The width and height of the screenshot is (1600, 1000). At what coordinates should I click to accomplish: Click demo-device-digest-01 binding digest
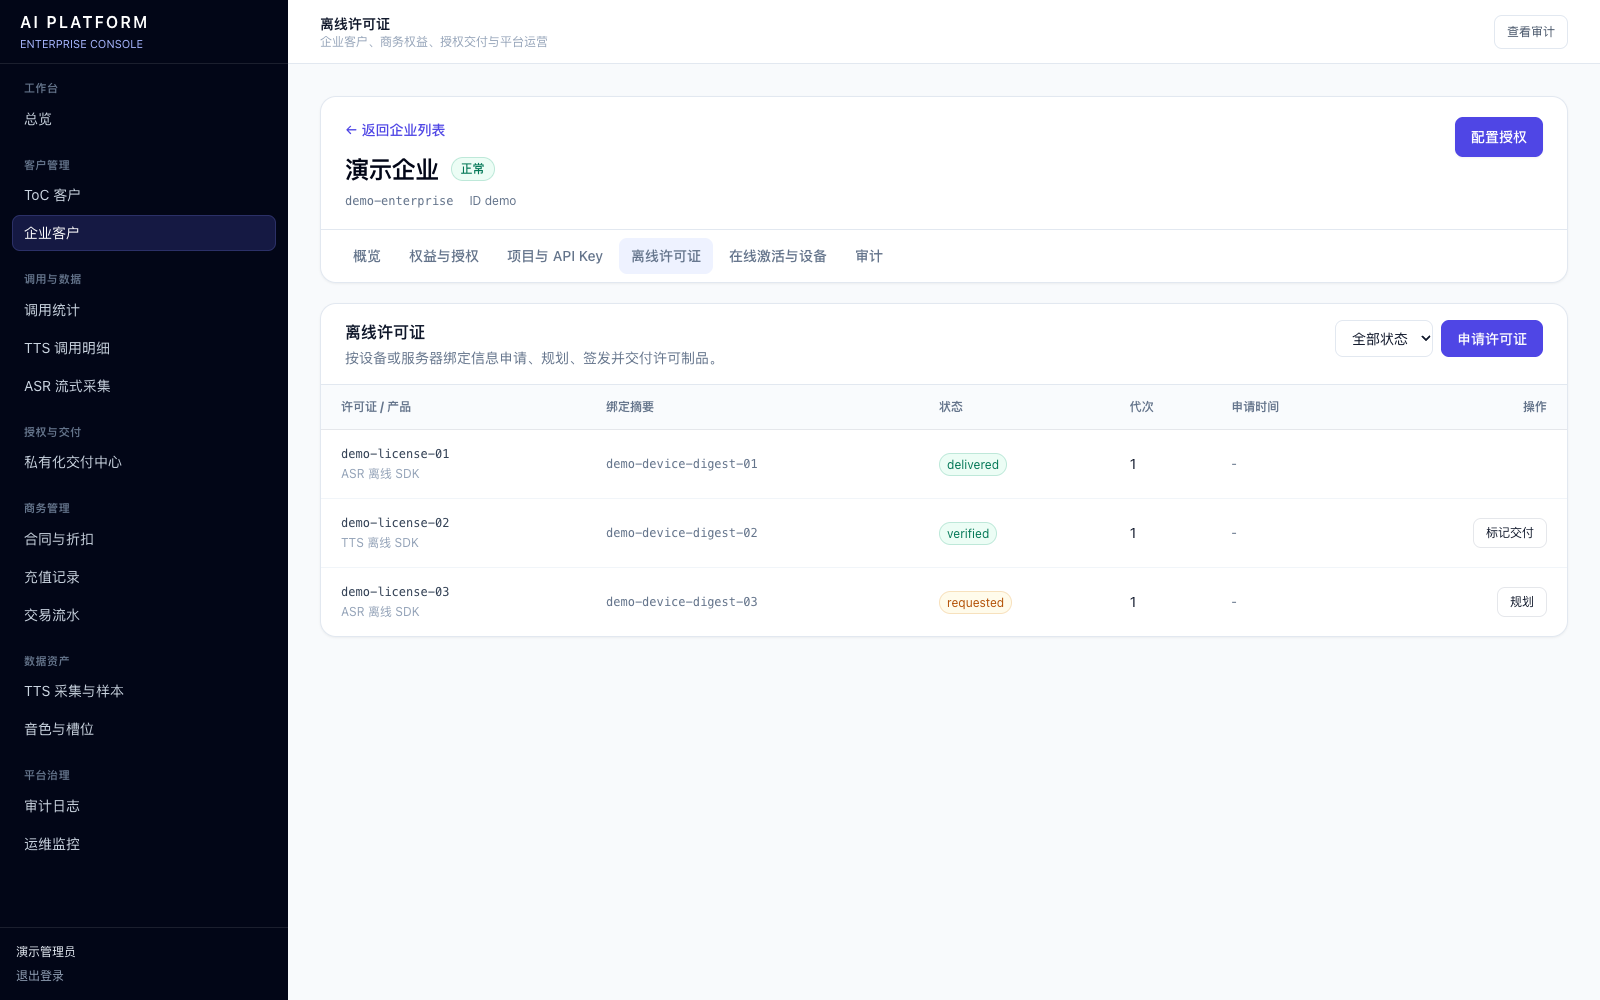[x=682, y=464]
